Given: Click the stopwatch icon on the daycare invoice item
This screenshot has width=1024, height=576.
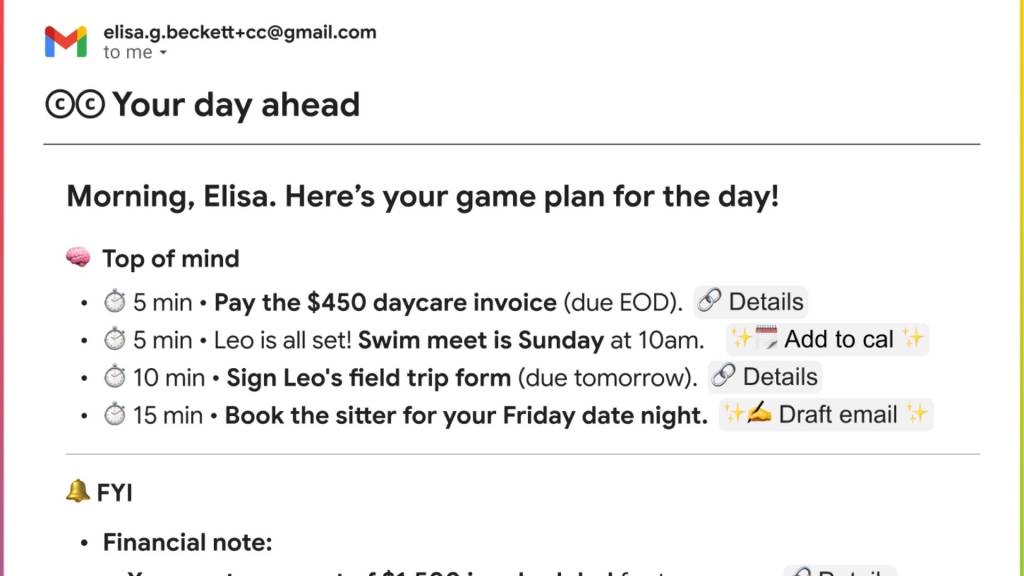Looking at the screenshot, I should pyautogui.click(x=114, y=303).
